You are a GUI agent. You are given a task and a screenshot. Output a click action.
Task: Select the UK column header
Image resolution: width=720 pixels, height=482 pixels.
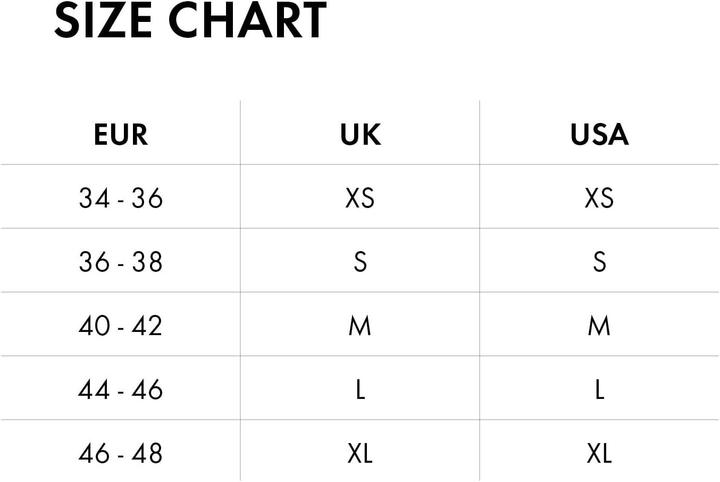(360, 135)
